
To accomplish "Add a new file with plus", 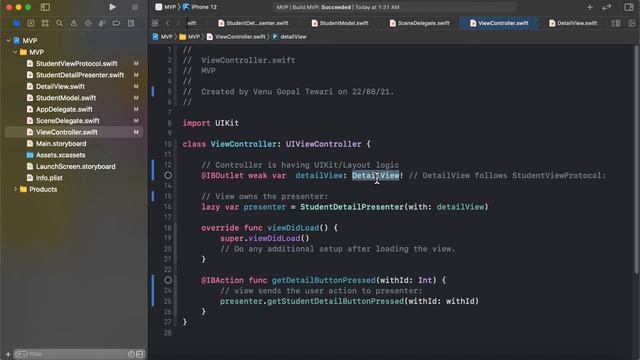I will pyautogui.click(x=8, y=354).
